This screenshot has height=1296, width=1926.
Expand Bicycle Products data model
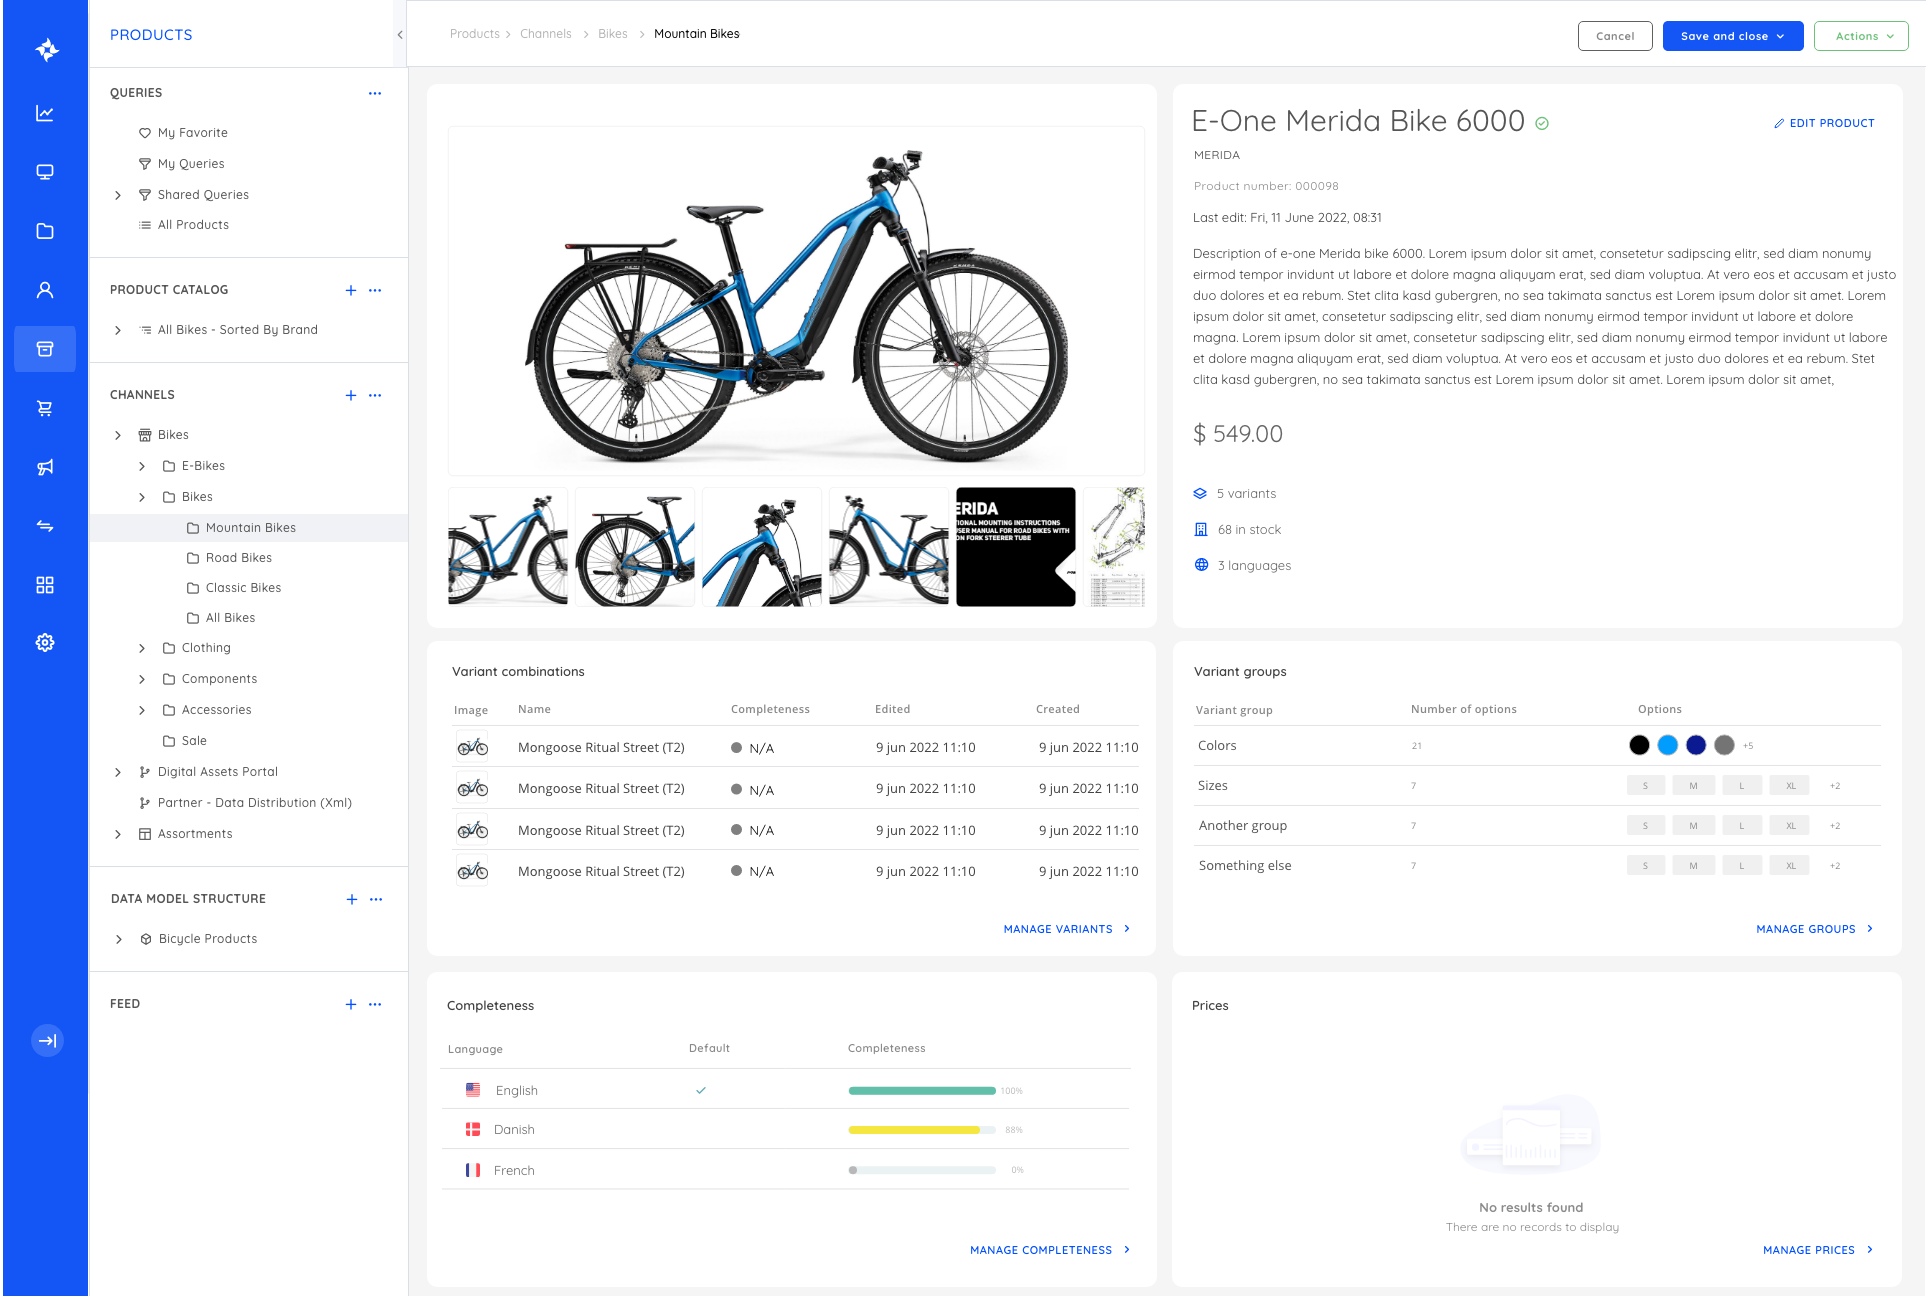coord(119,939)
